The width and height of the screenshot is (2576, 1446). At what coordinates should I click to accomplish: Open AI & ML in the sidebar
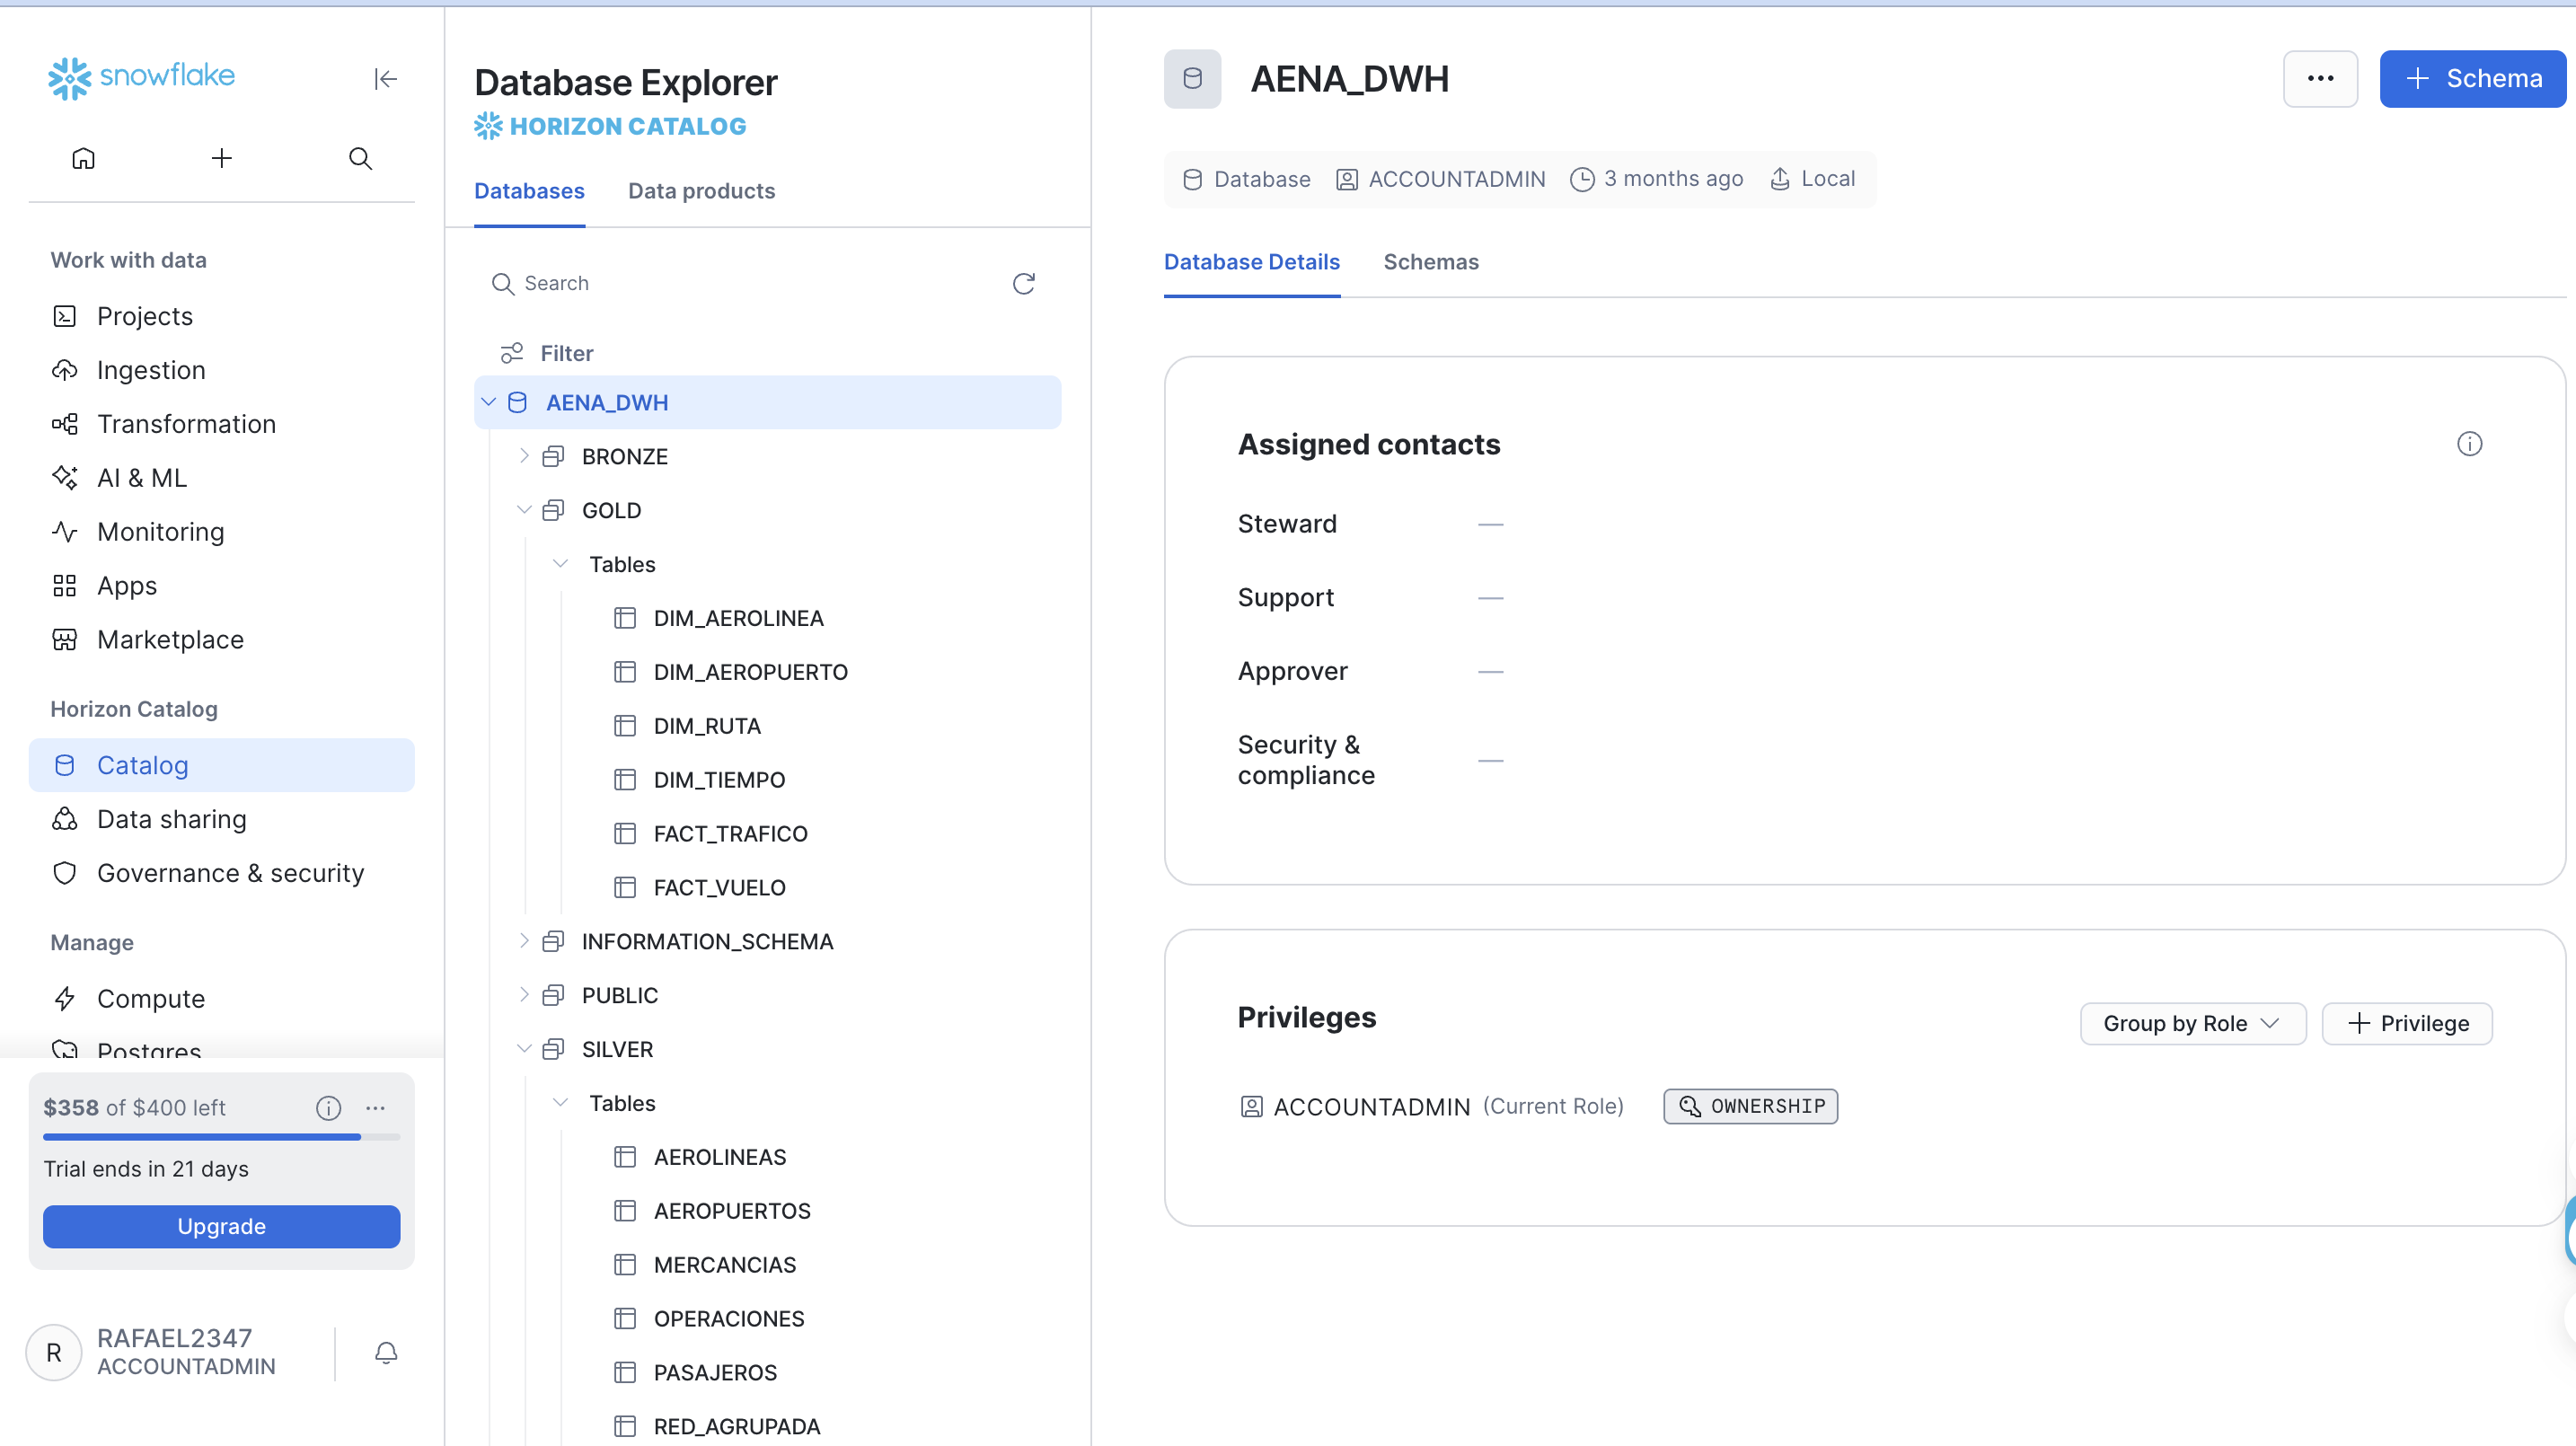pyautogui.click(x=222, y=478)
